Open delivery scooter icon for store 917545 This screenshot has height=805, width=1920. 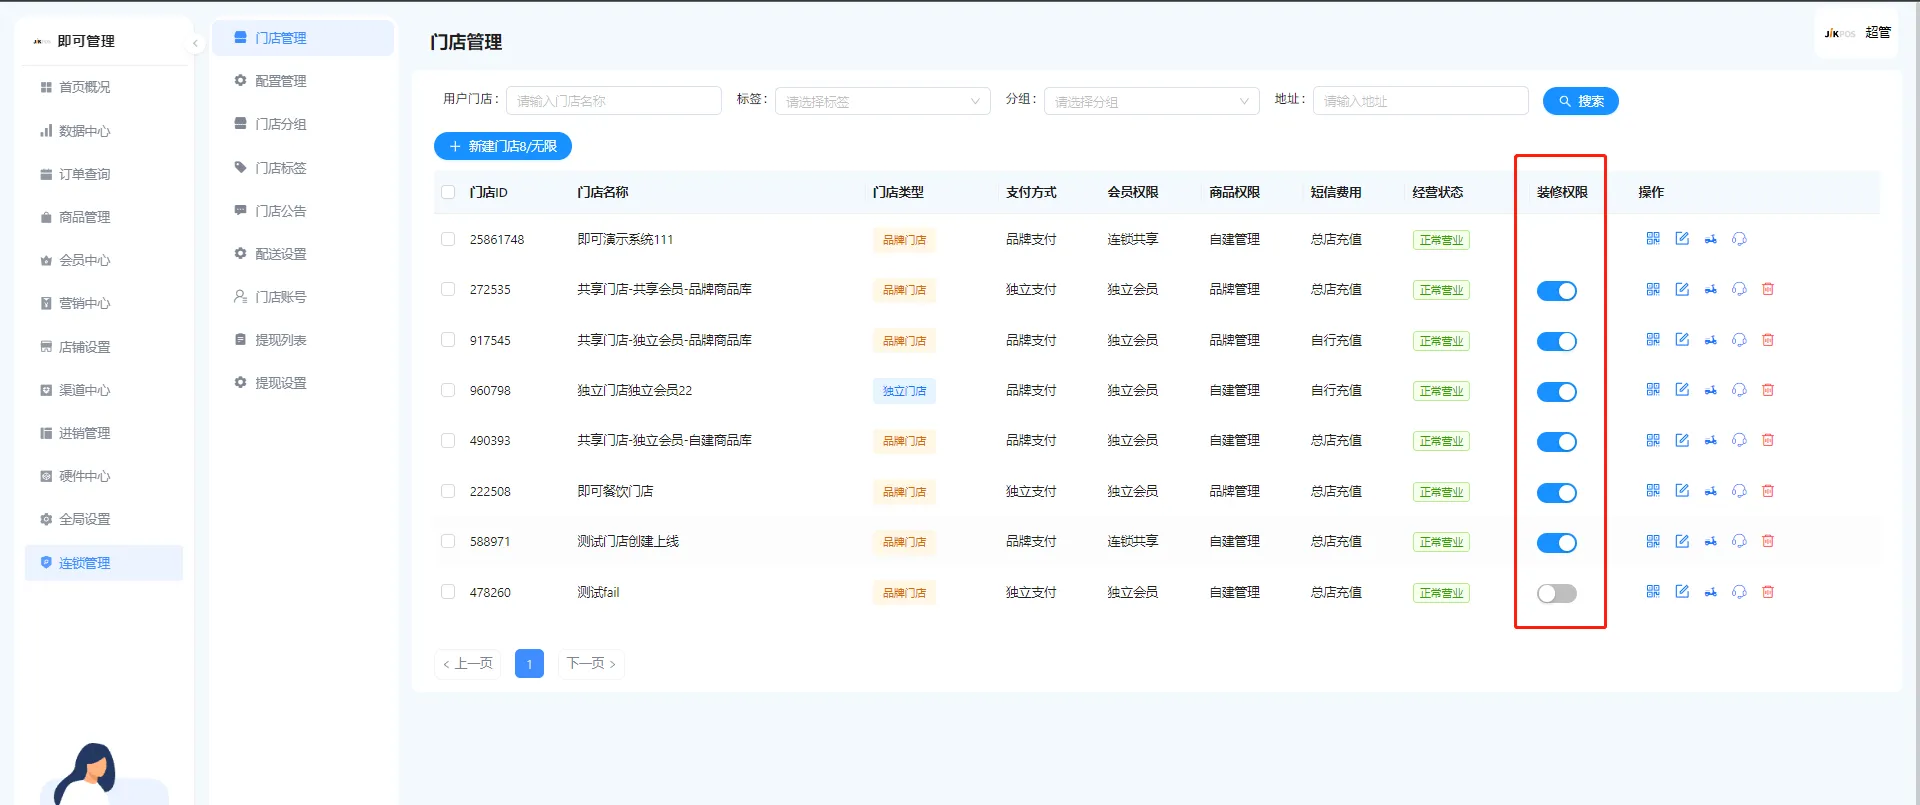click(x=1711, y=340)
